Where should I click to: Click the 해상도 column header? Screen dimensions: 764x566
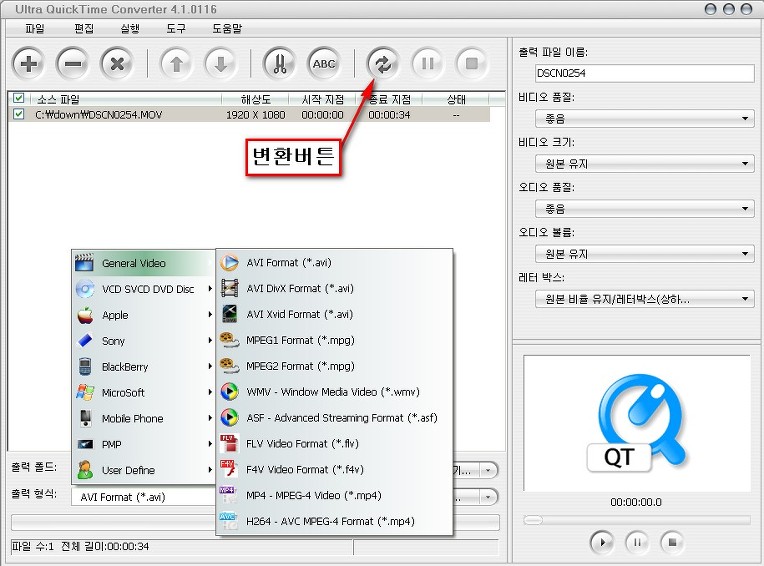[x=255, y=99]
